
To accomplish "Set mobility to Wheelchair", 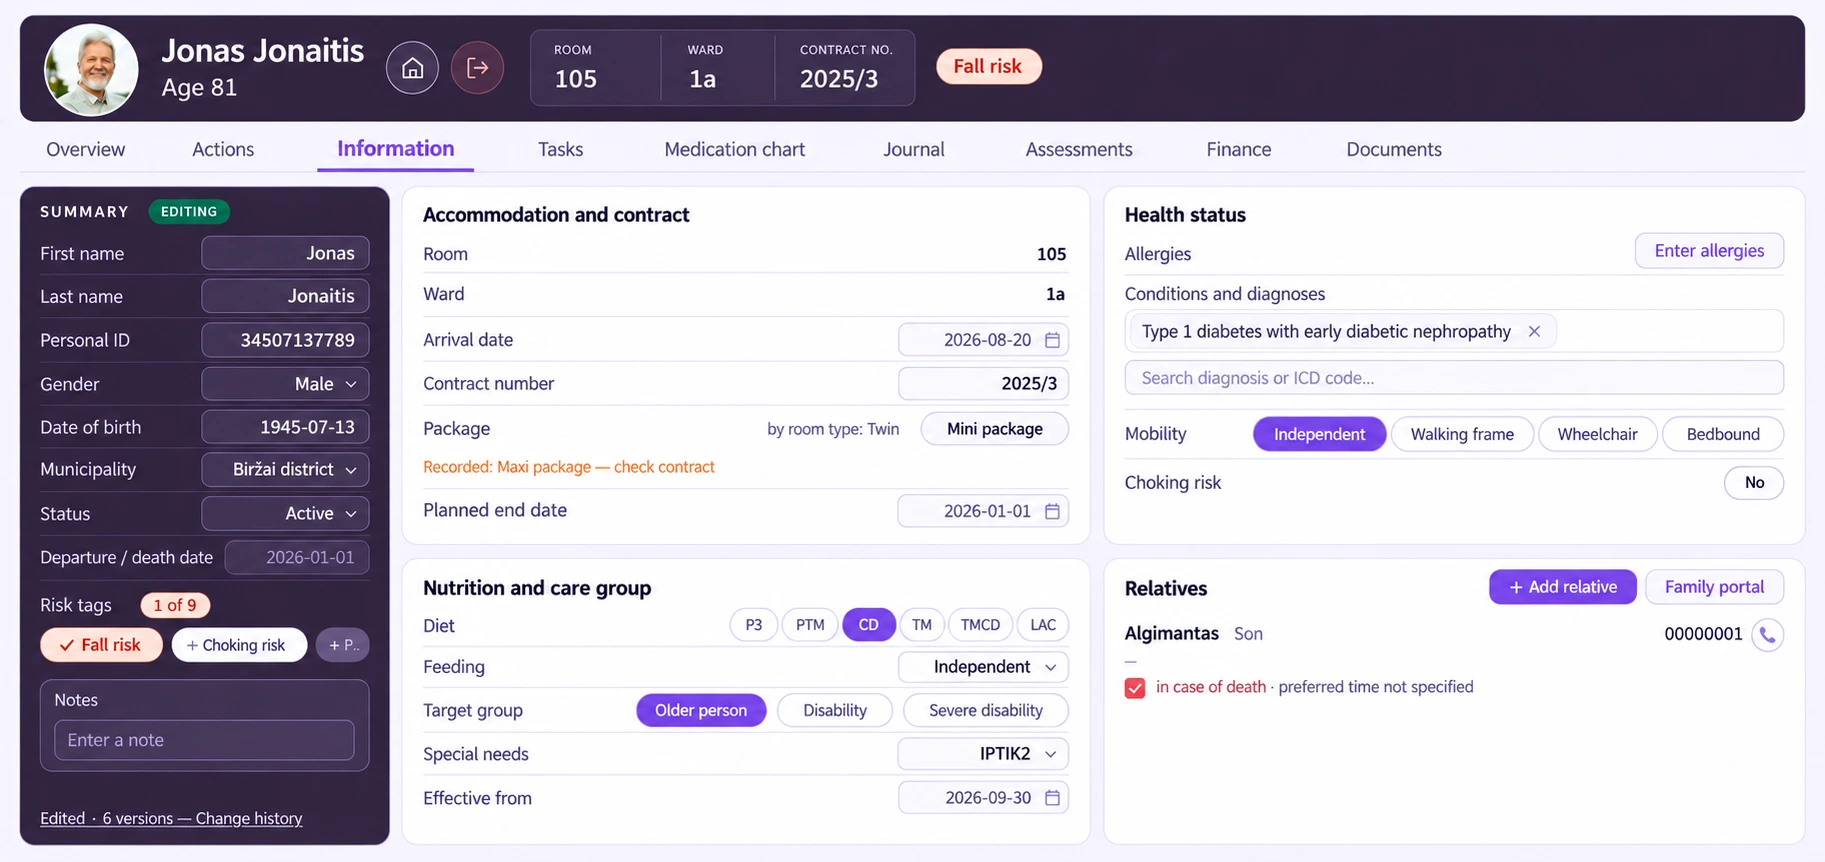I will (x=1597, y=434).
